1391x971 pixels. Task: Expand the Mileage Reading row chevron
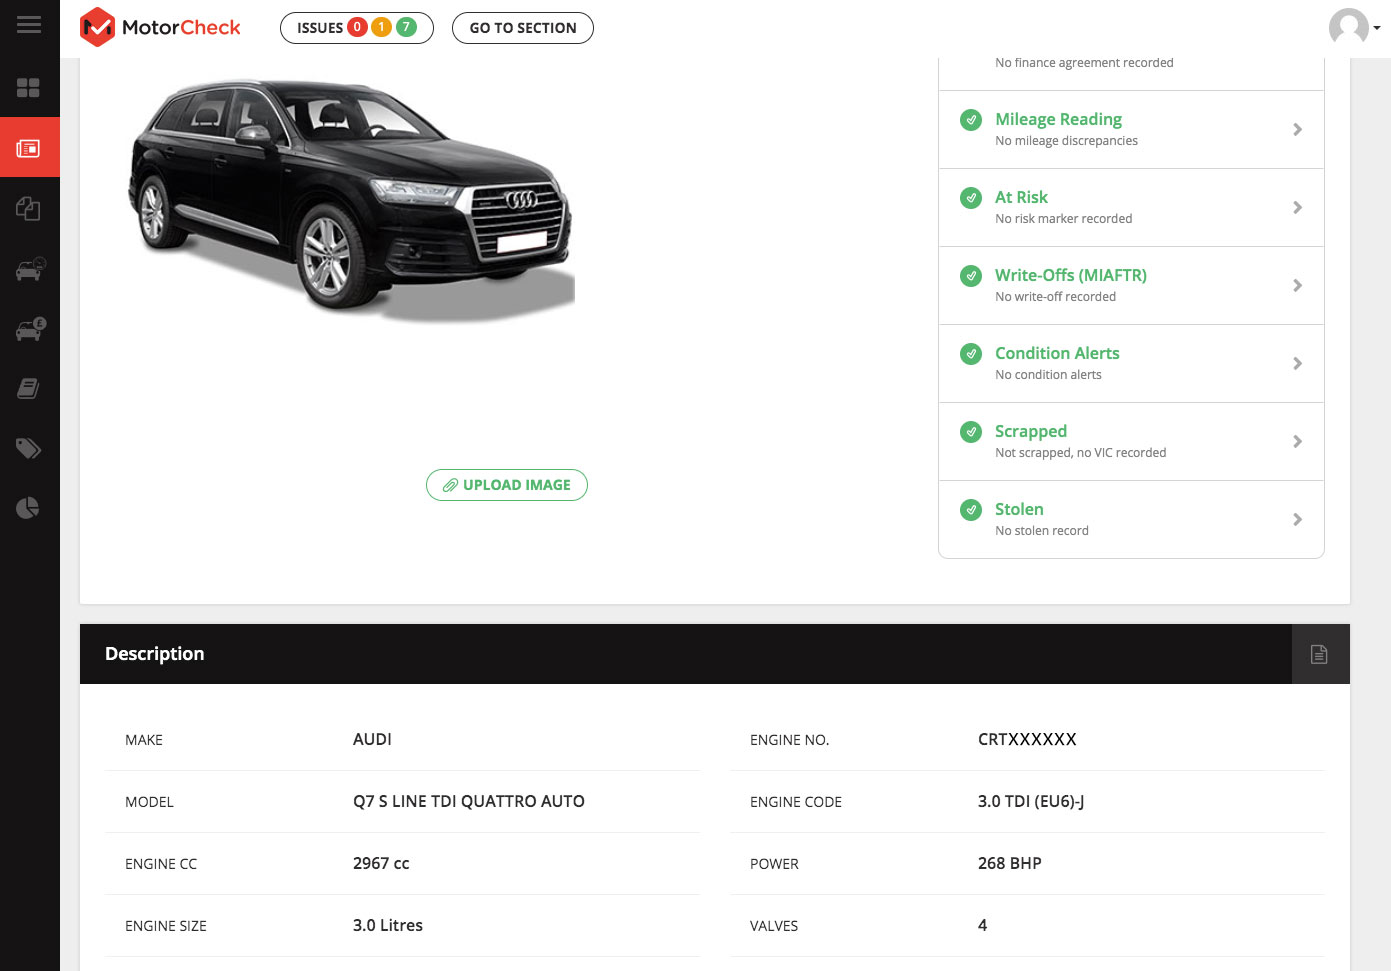coord(1297,130)
